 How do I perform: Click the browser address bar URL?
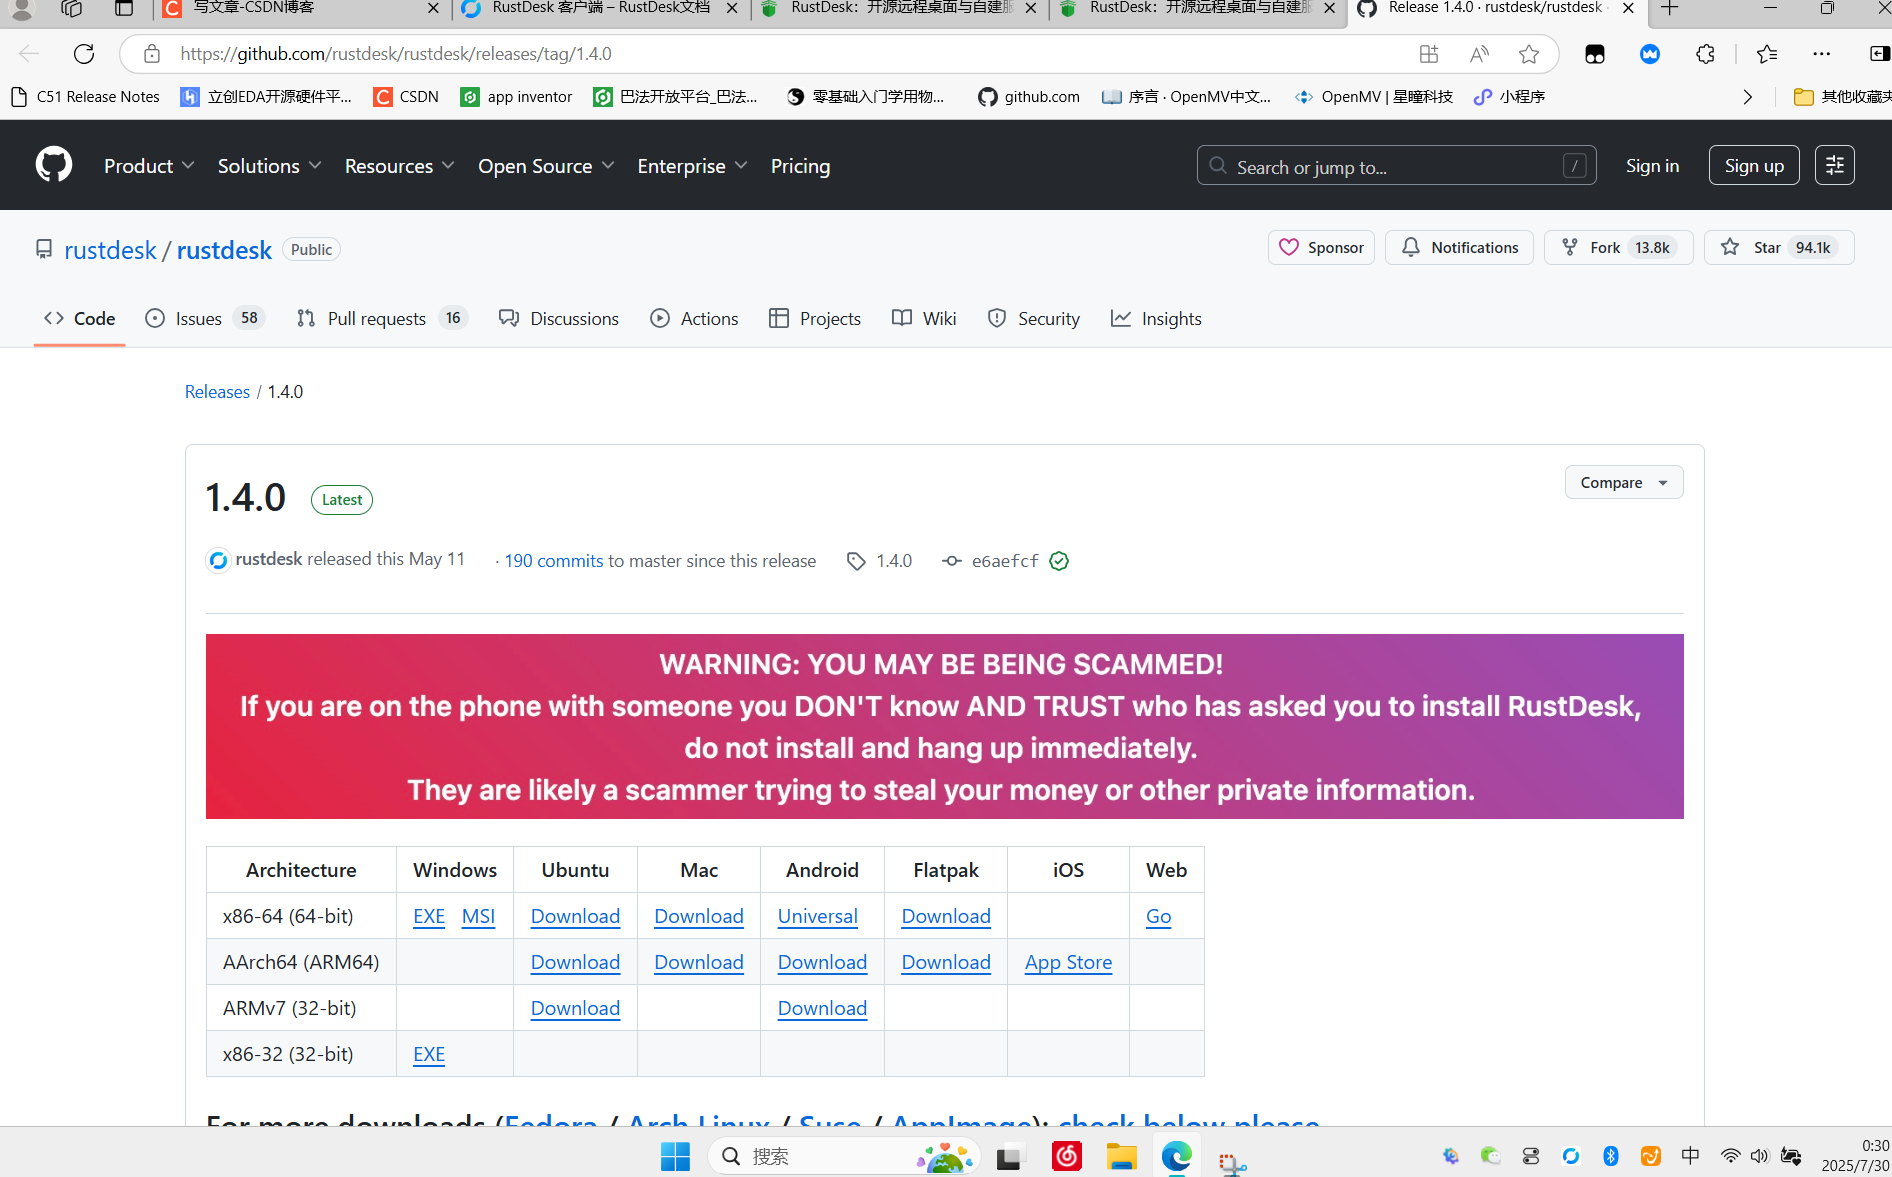click(x=396, y=54)
